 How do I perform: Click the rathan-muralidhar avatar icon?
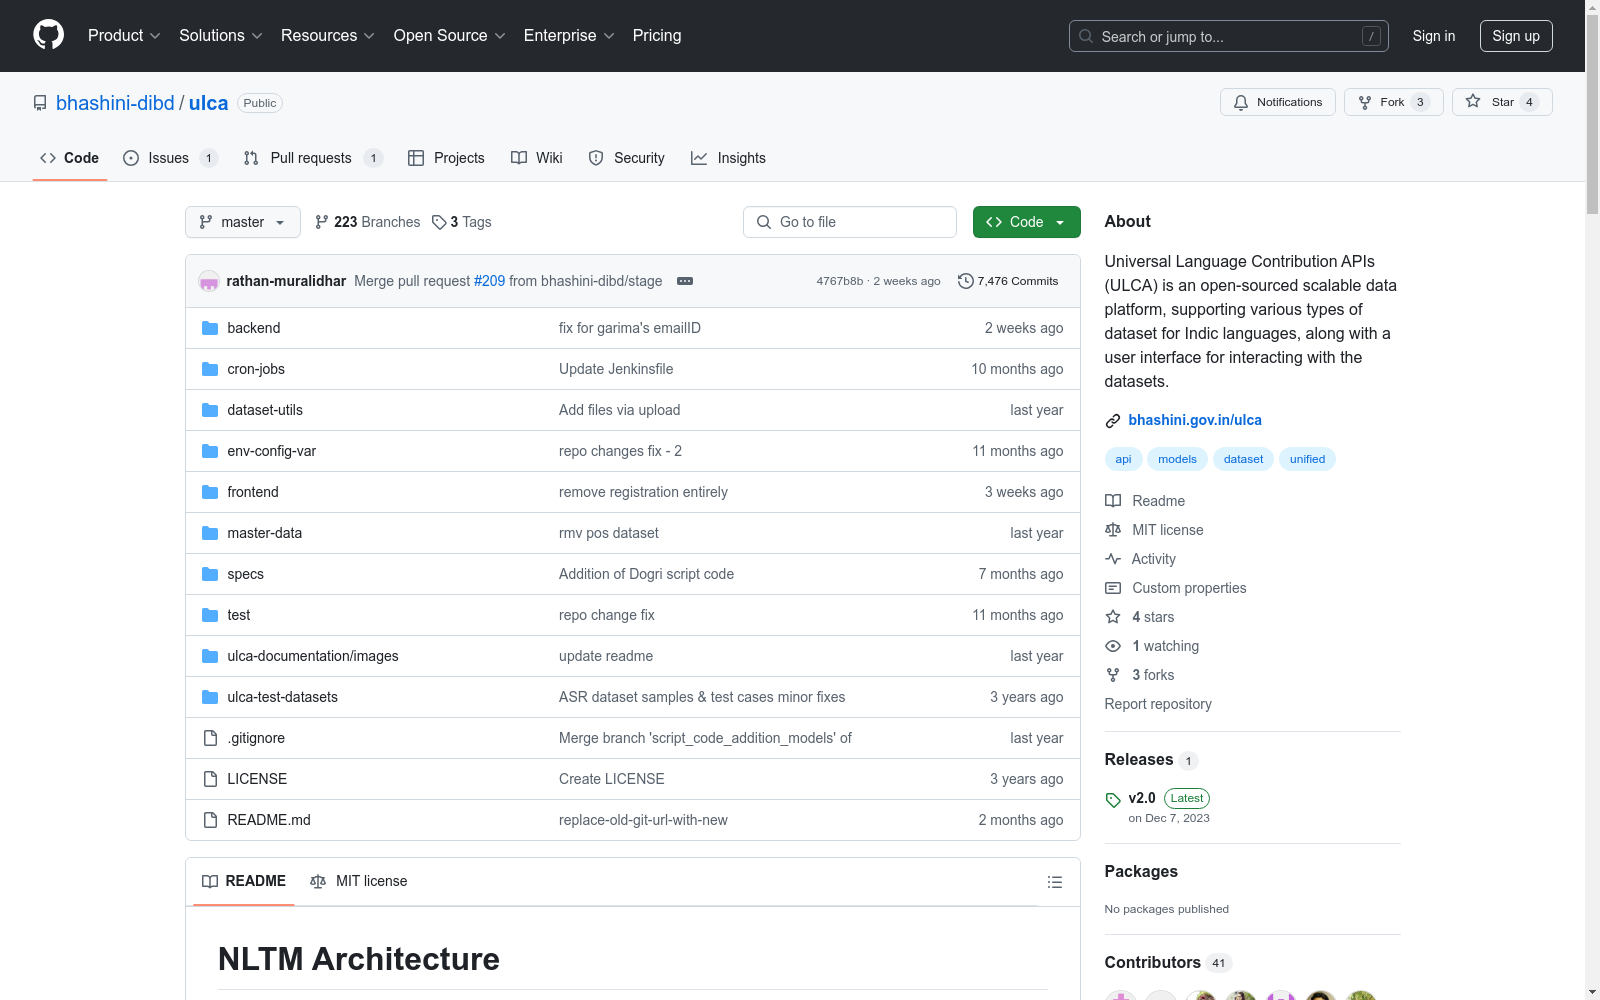pyautogui.click(x=209, y=281)
